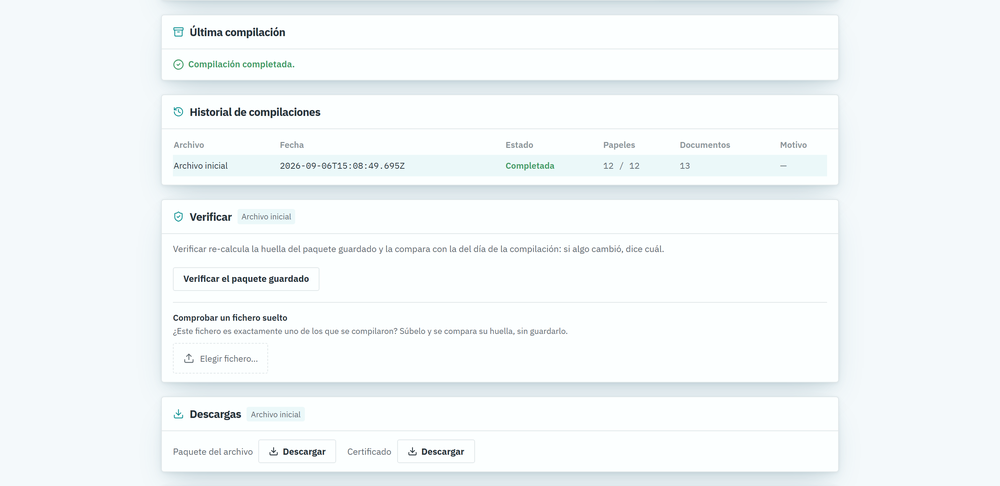Click the Motivo column header

click(x=793, y=145)
